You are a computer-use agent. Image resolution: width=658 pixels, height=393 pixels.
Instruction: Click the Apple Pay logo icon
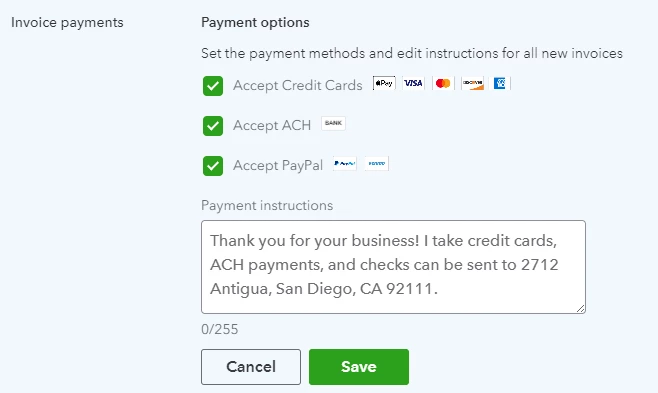pos(384,83)
